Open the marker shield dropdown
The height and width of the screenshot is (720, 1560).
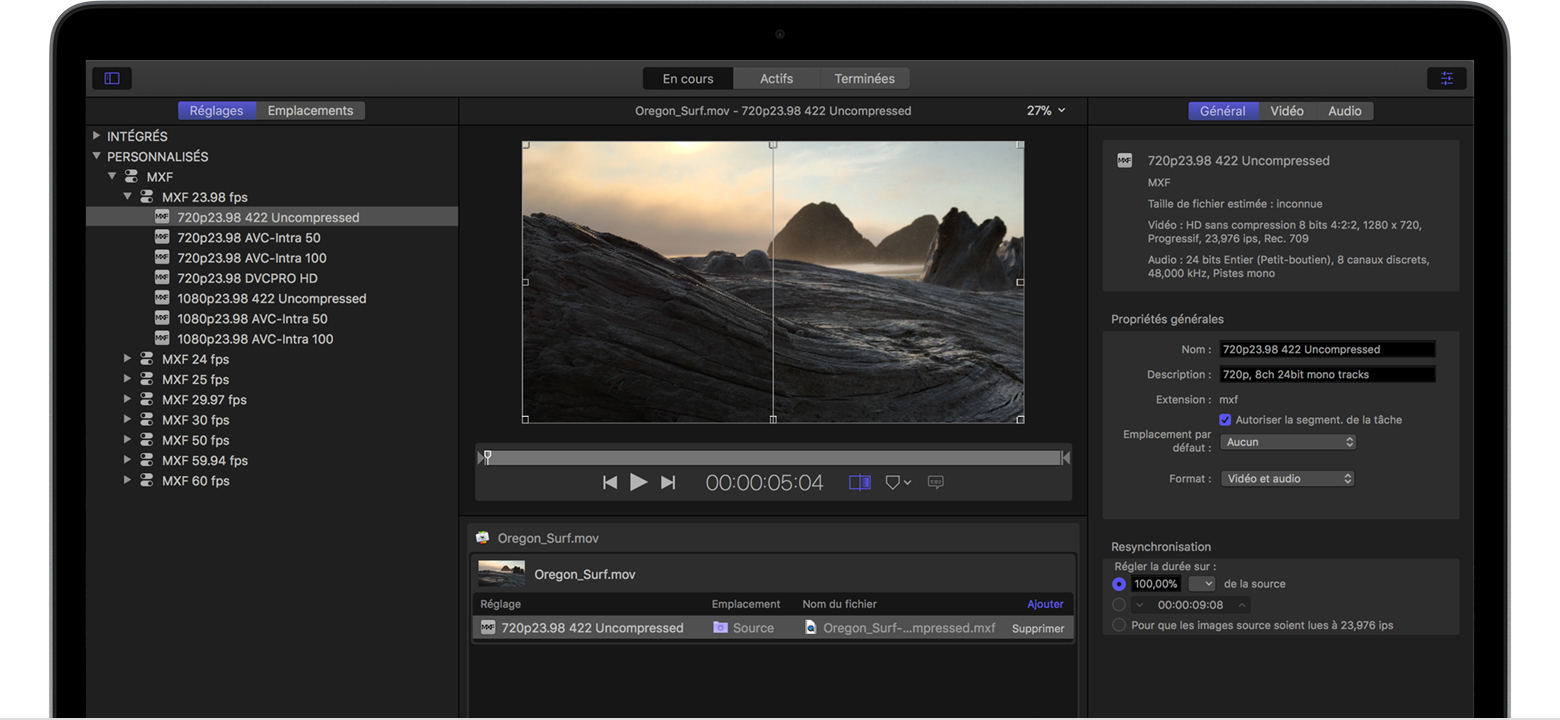click(897, 482)
